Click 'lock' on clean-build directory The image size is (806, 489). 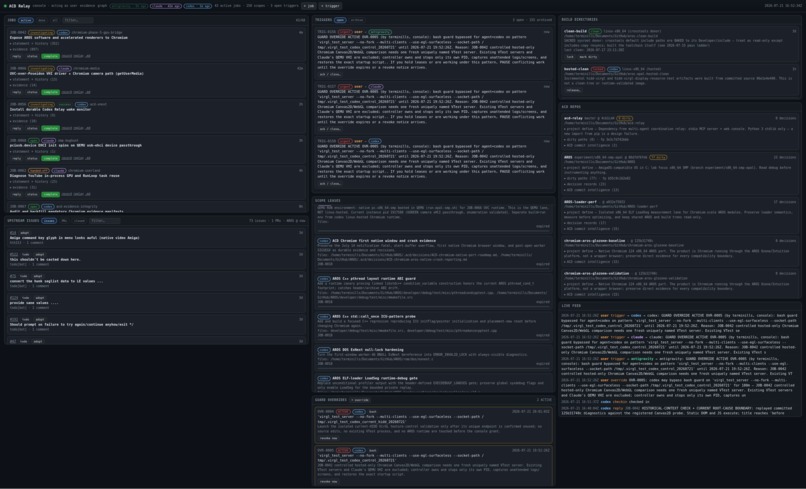coord(570,57)
